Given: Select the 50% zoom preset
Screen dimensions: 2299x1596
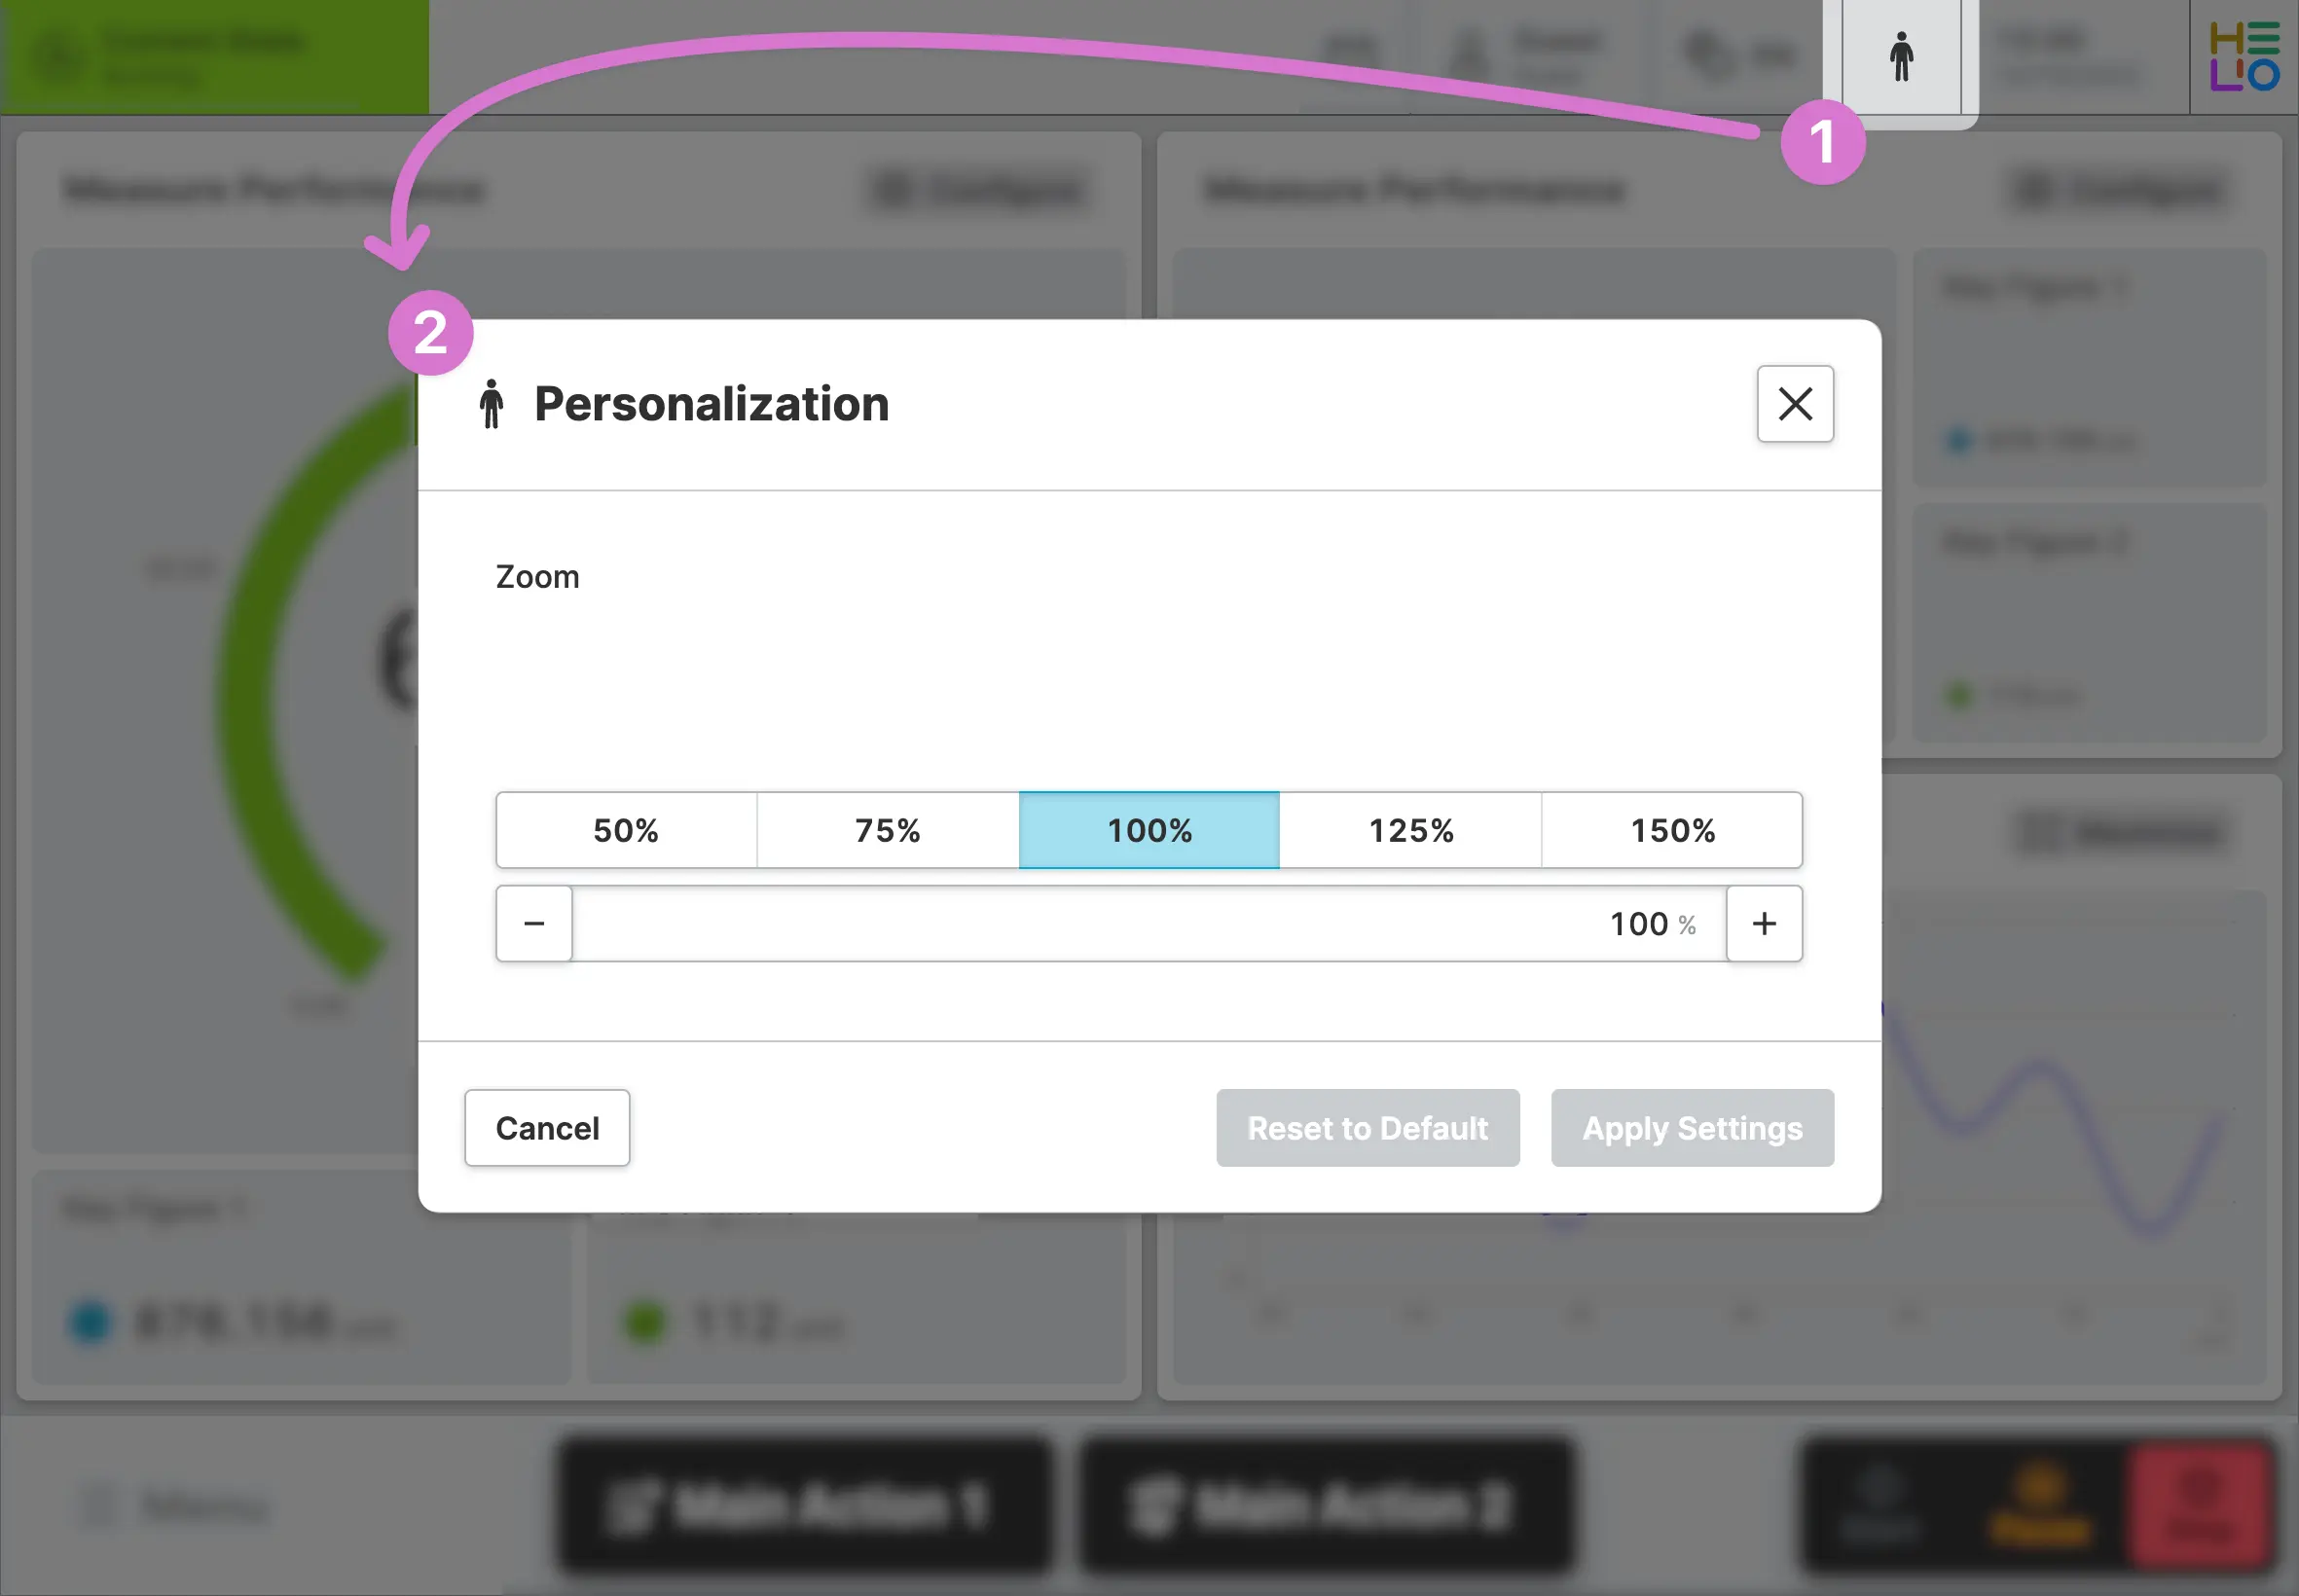Looking at the screenshot, I should (626, 830).
